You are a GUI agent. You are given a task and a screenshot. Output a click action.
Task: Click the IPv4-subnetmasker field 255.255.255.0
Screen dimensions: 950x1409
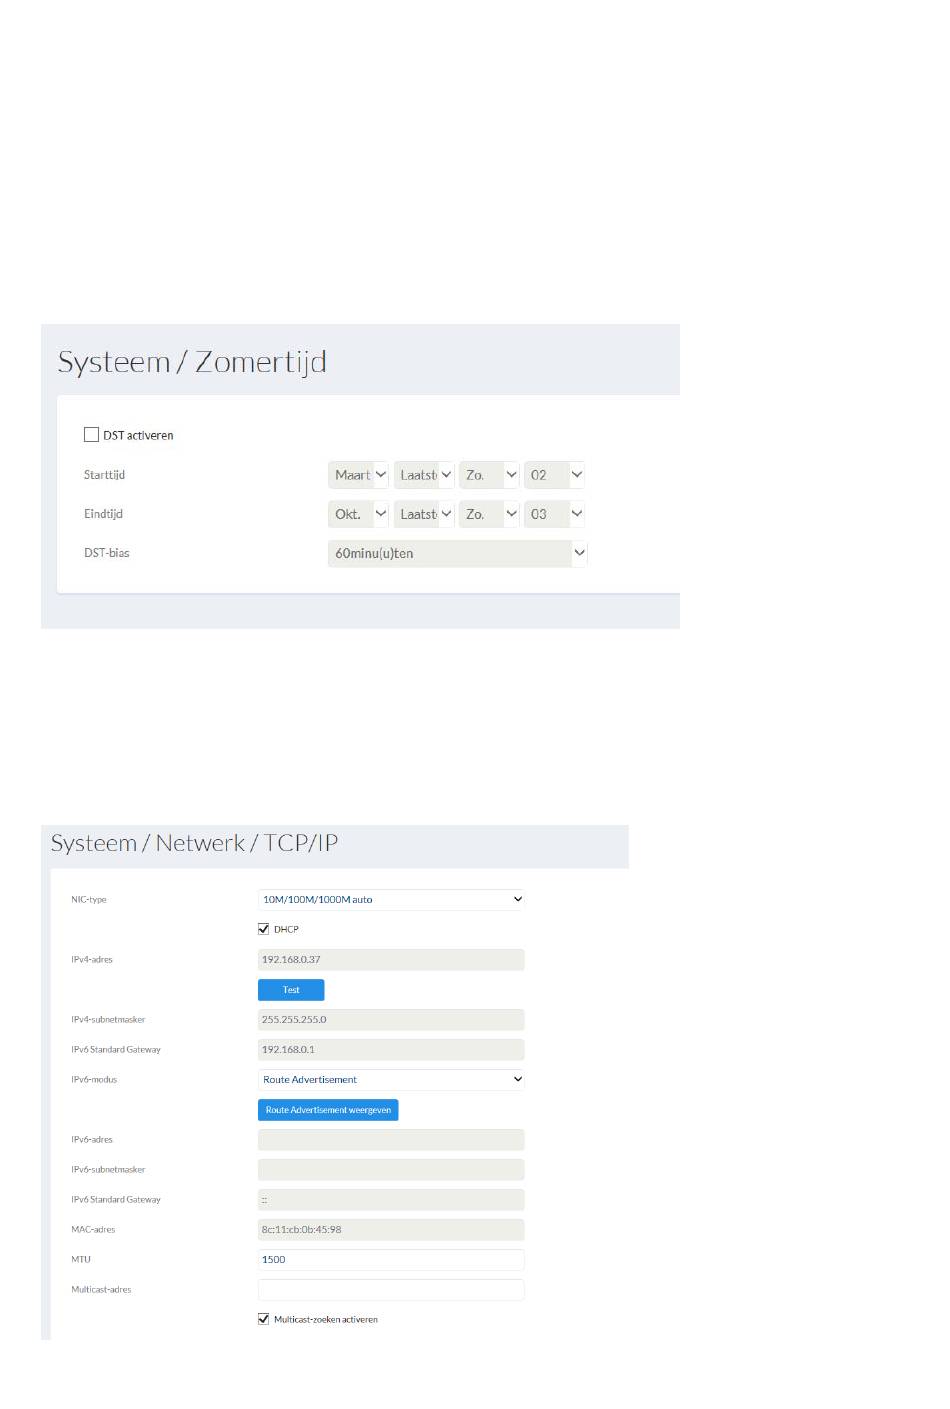point(391,1019)
